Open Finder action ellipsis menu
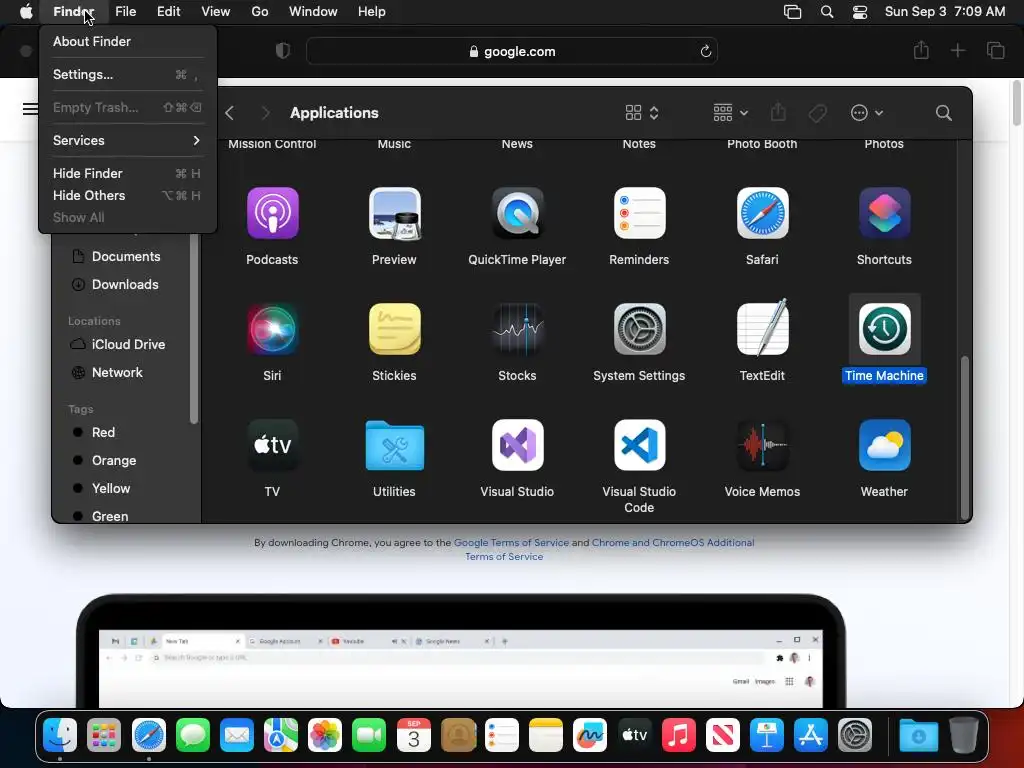 pos(867,113)
